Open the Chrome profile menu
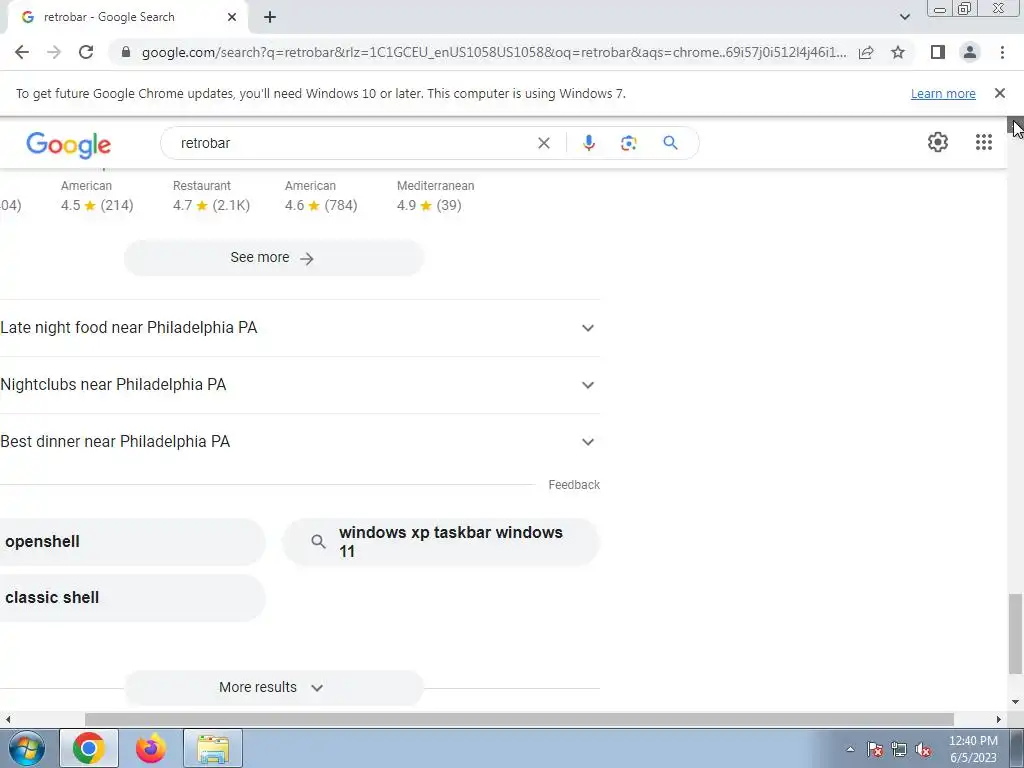 click(970, 52)
